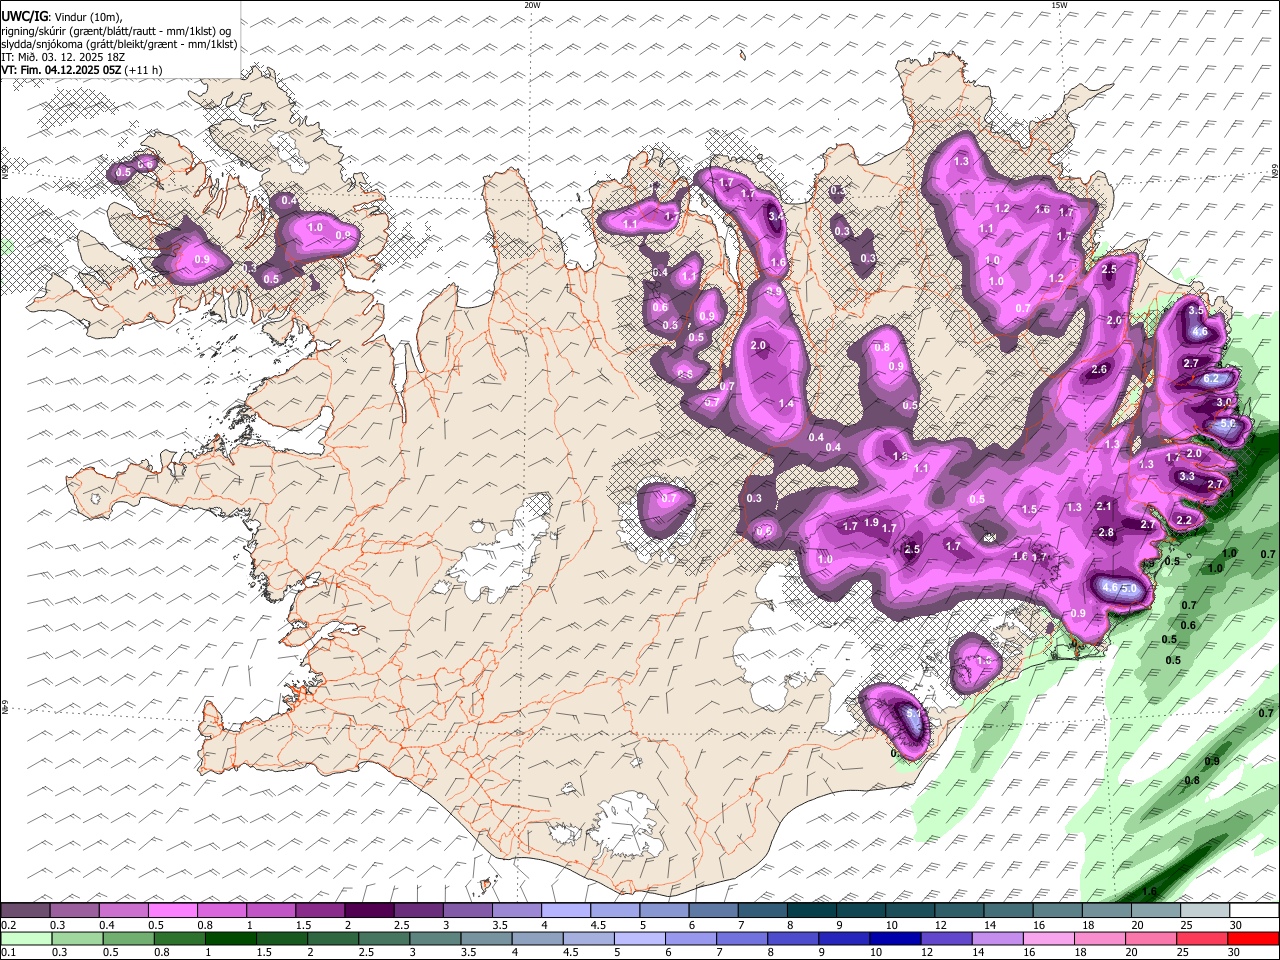Image resolution: width=1280 pixels, height=960 pixels.
Task: Select the 3.3 snowfall value near the east fjords
Action: coord(1187,477)
